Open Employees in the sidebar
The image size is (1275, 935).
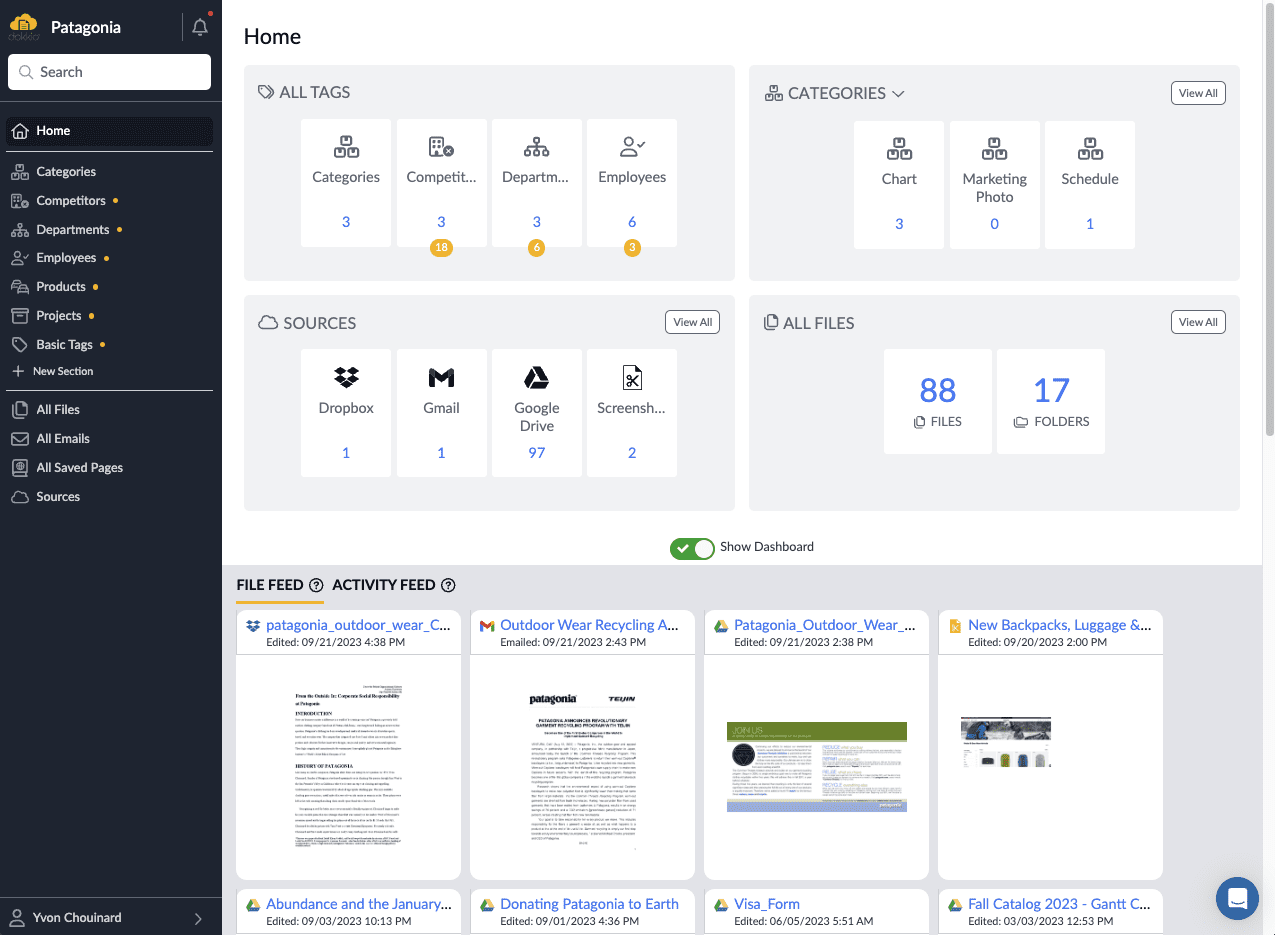66,258
